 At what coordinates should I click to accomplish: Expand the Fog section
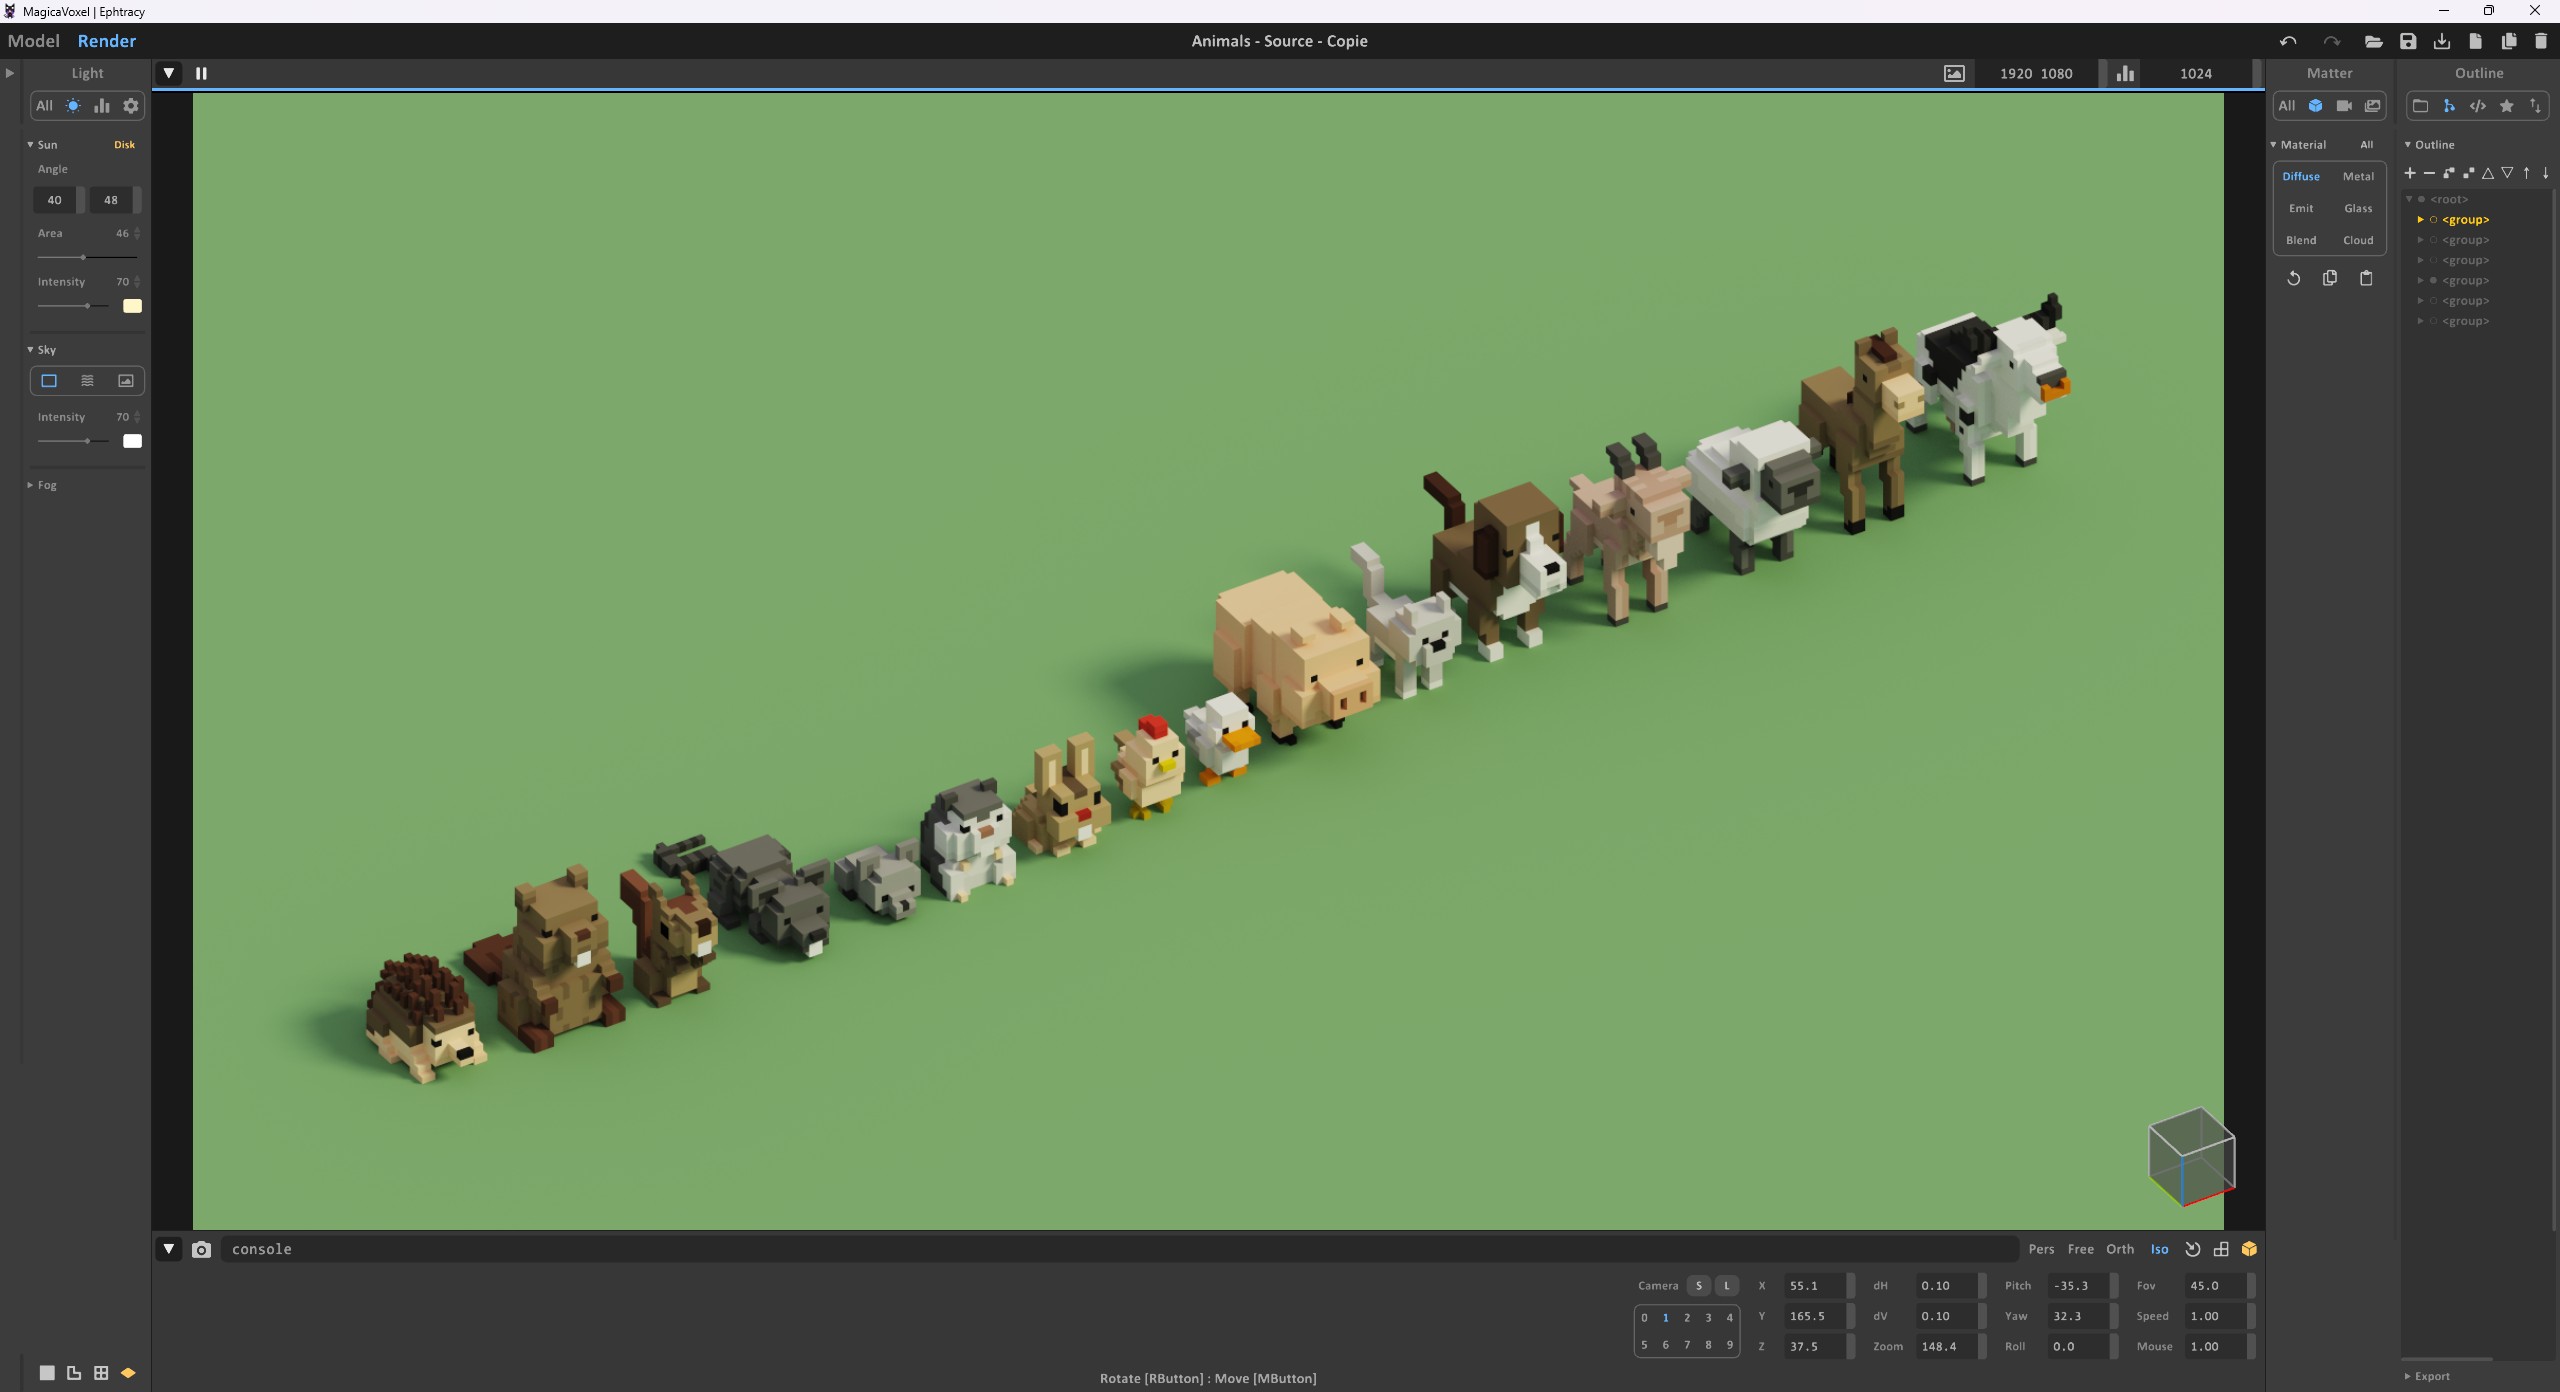pyautogui.click(x=46, y=485)
